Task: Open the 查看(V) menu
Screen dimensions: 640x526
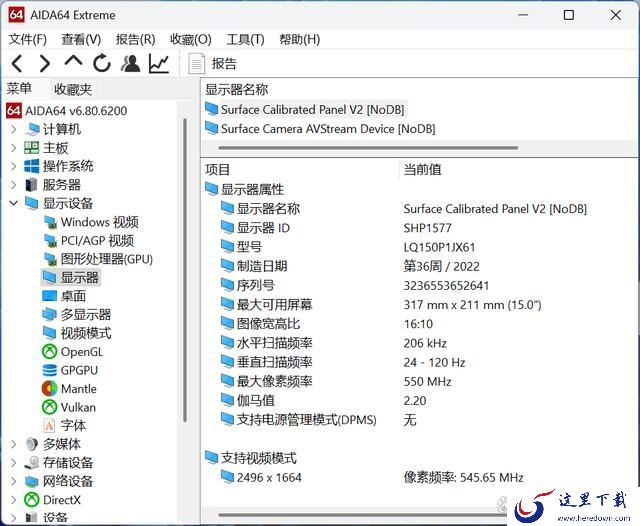Action: point(81,40)
